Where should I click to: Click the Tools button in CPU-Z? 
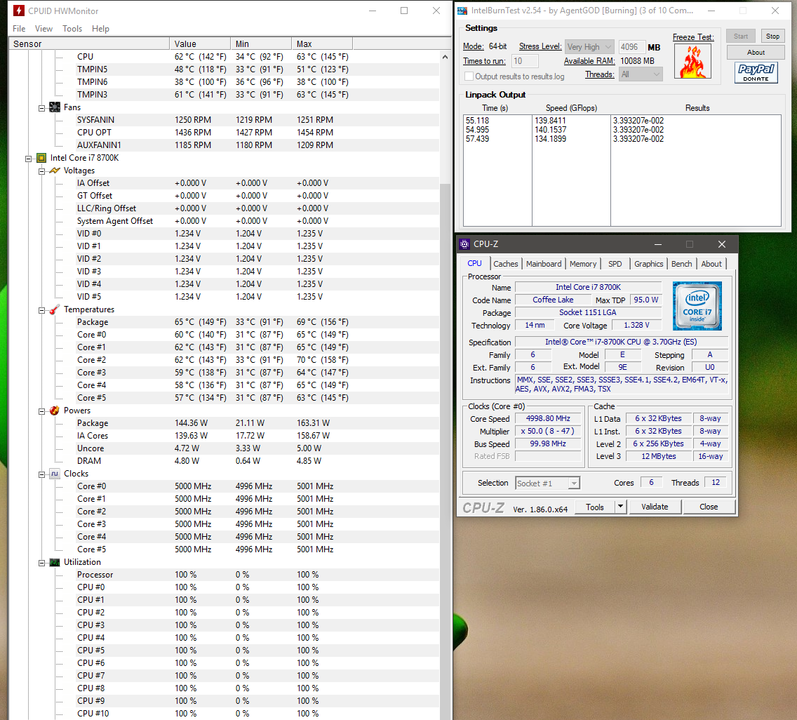594,507
